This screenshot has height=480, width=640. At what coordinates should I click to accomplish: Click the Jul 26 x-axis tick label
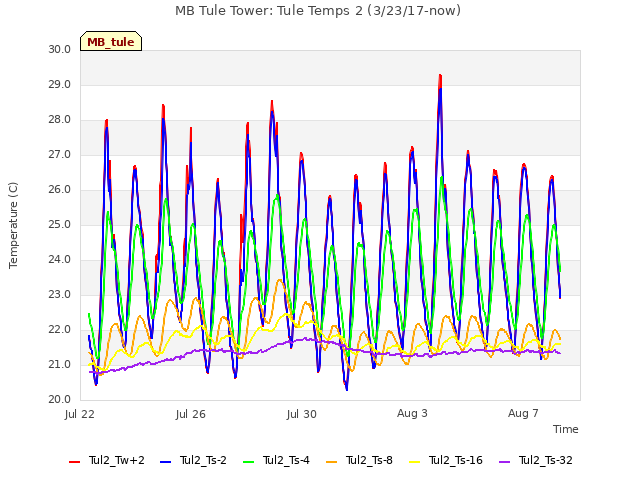(x=191, y=414)
